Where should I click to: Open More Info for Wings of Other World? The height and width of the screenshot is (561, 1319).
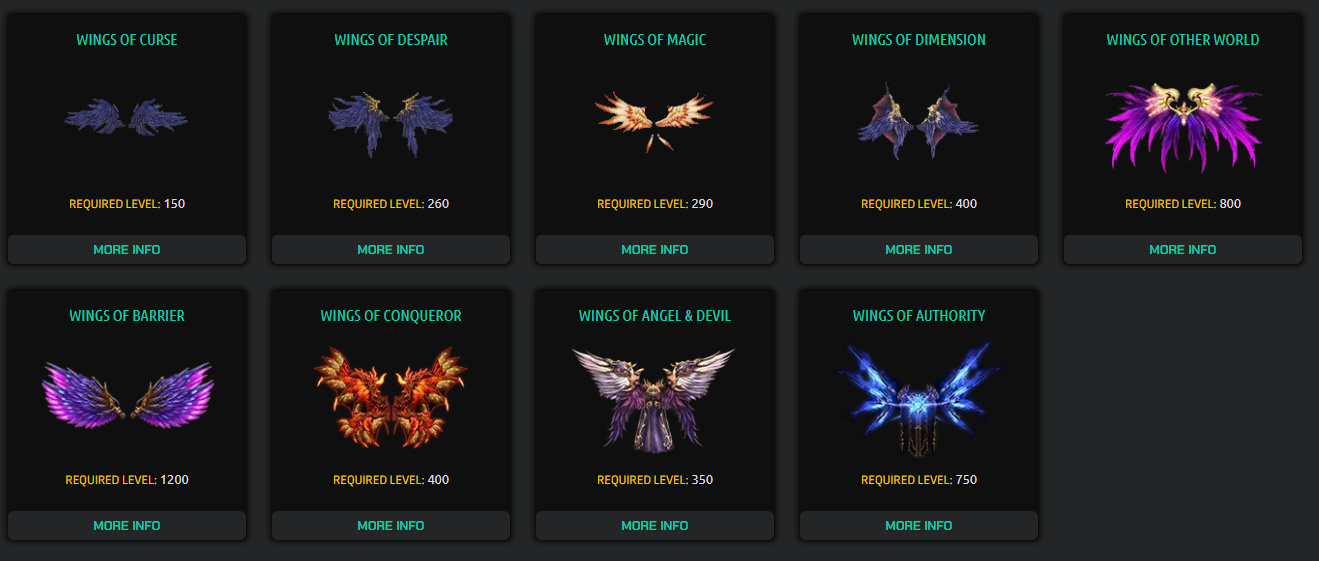tap(1183, 249)
